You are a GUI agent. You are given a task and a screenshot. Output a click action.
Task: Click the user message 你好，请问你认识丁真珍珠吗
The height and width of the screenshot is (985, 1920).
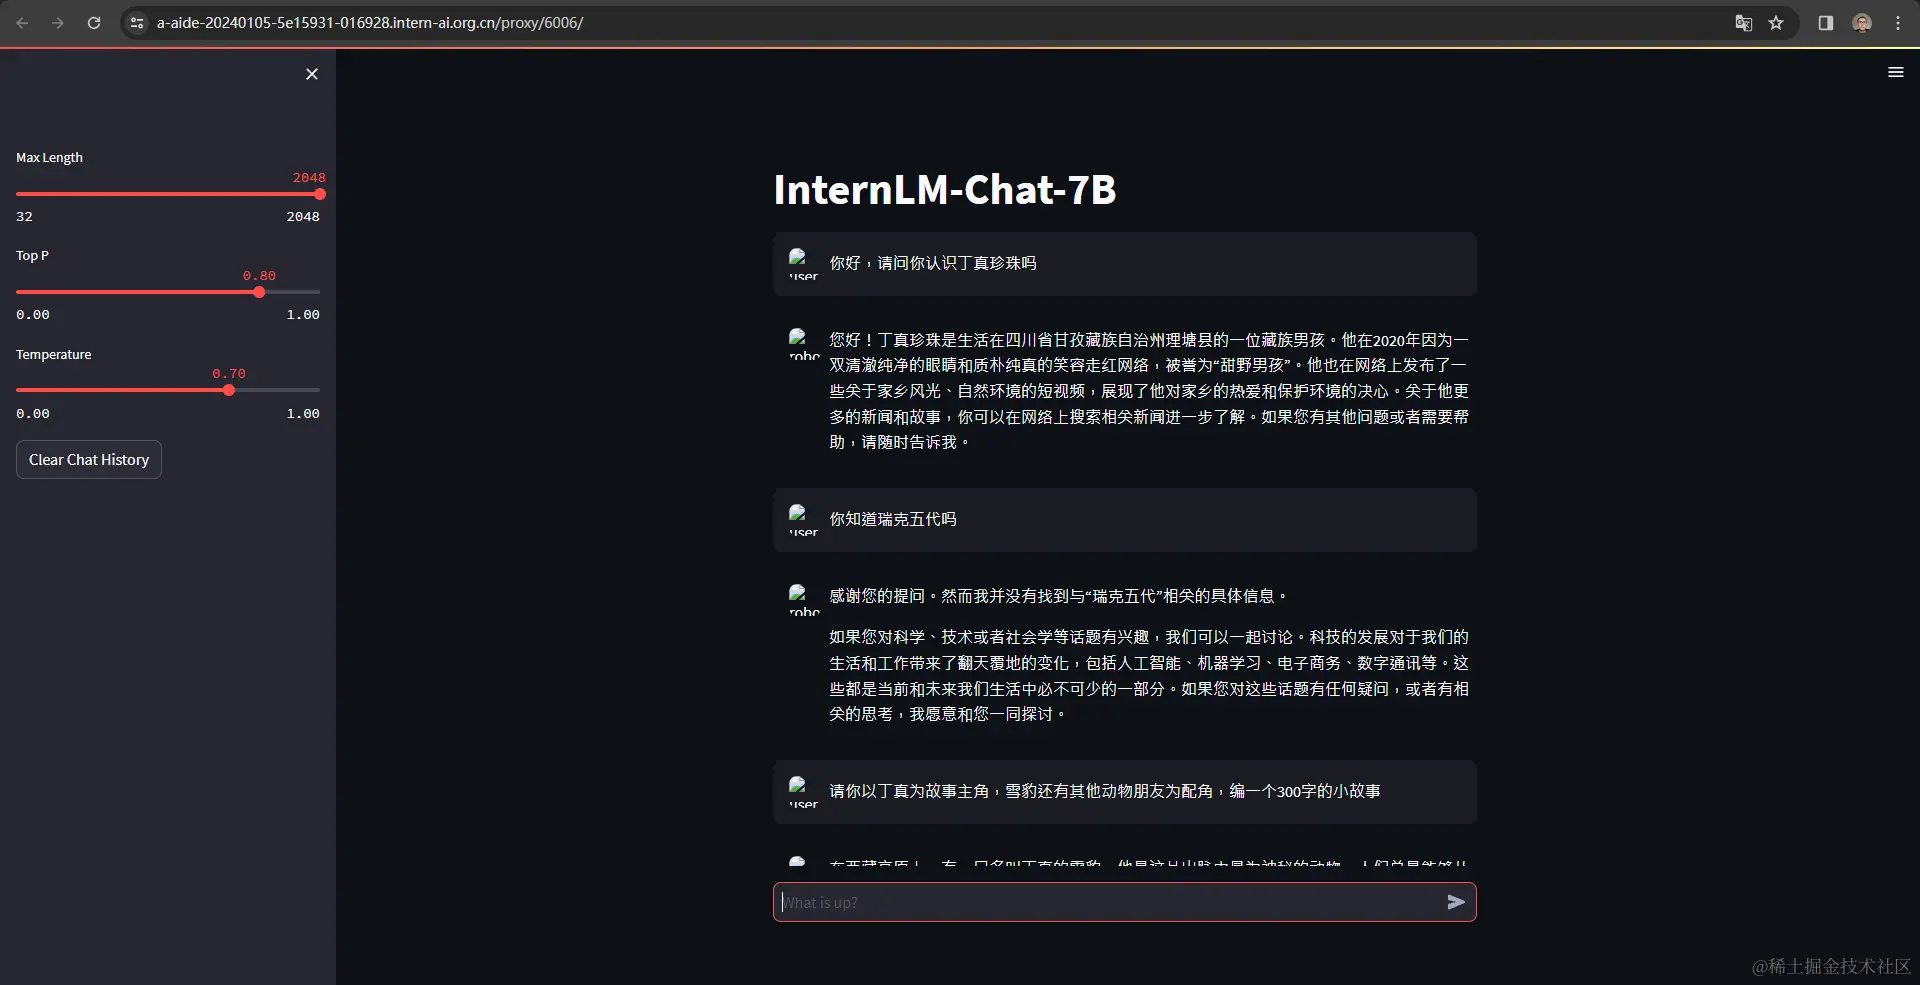coord(933,263)
